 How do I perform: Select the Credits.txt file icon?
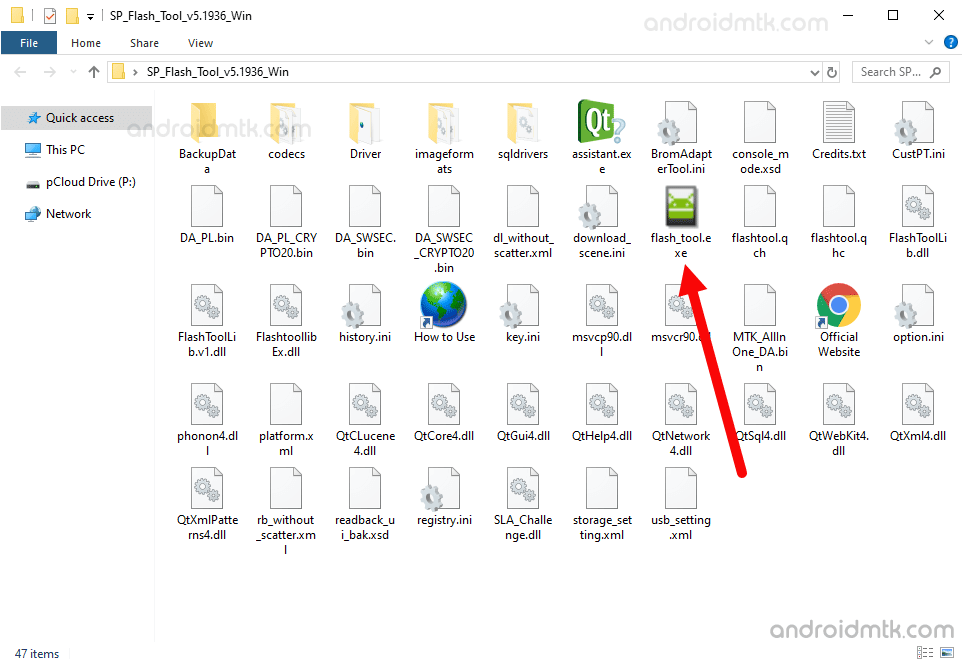tap(839, 122)
